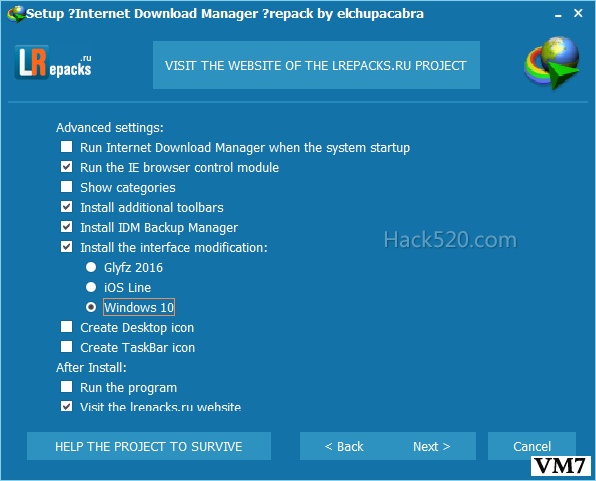Click the LRepacks.ru logo
This screenshot has width=596, height=481.
tap(53, 62)
